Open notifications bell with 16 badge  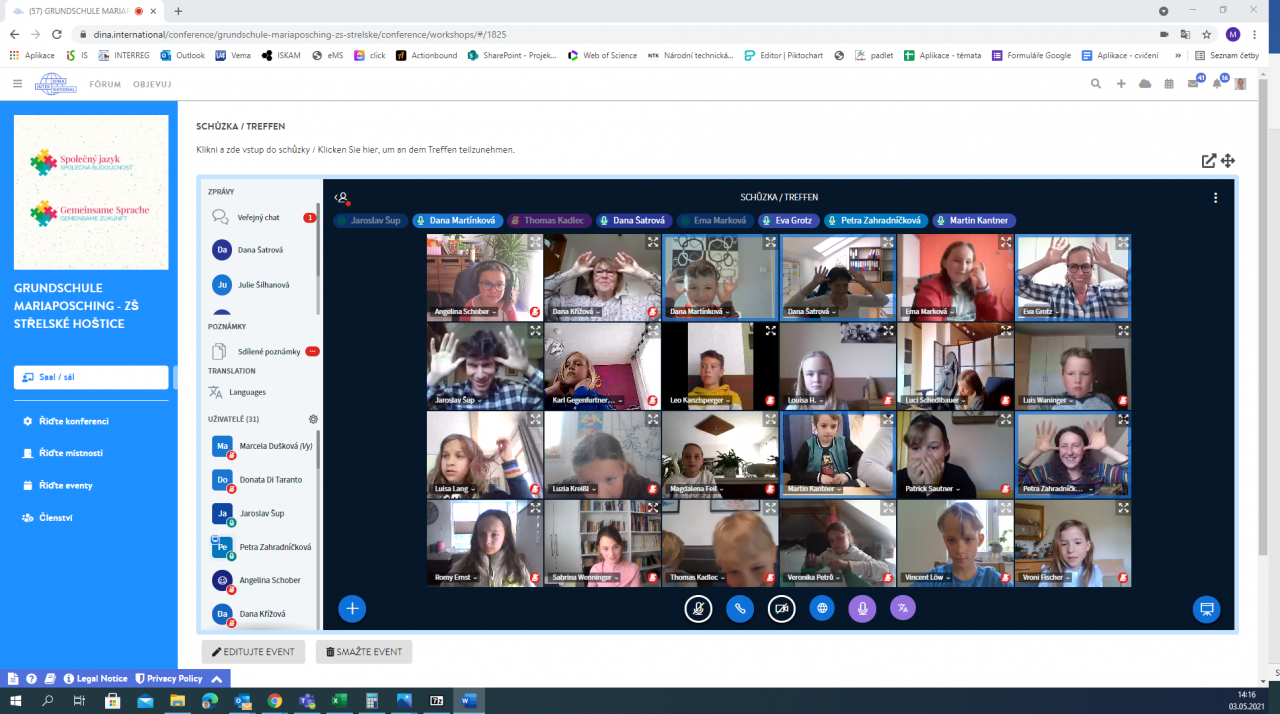[1217, 84]
